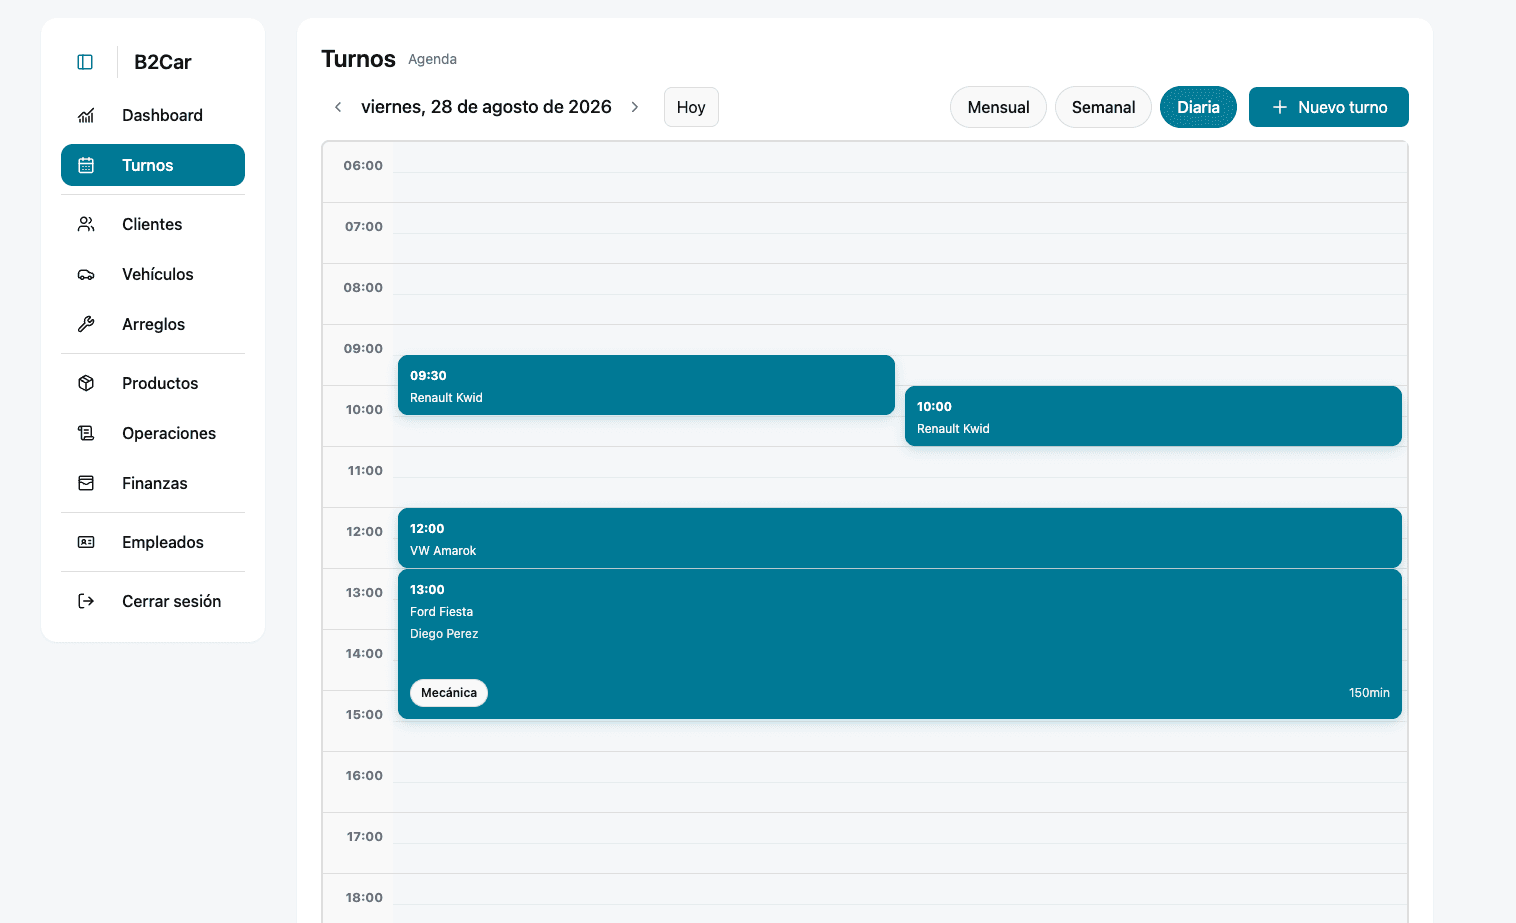1516x923 pixels.
Task: Click the Clientes people icon
Action: click(86, 224)
